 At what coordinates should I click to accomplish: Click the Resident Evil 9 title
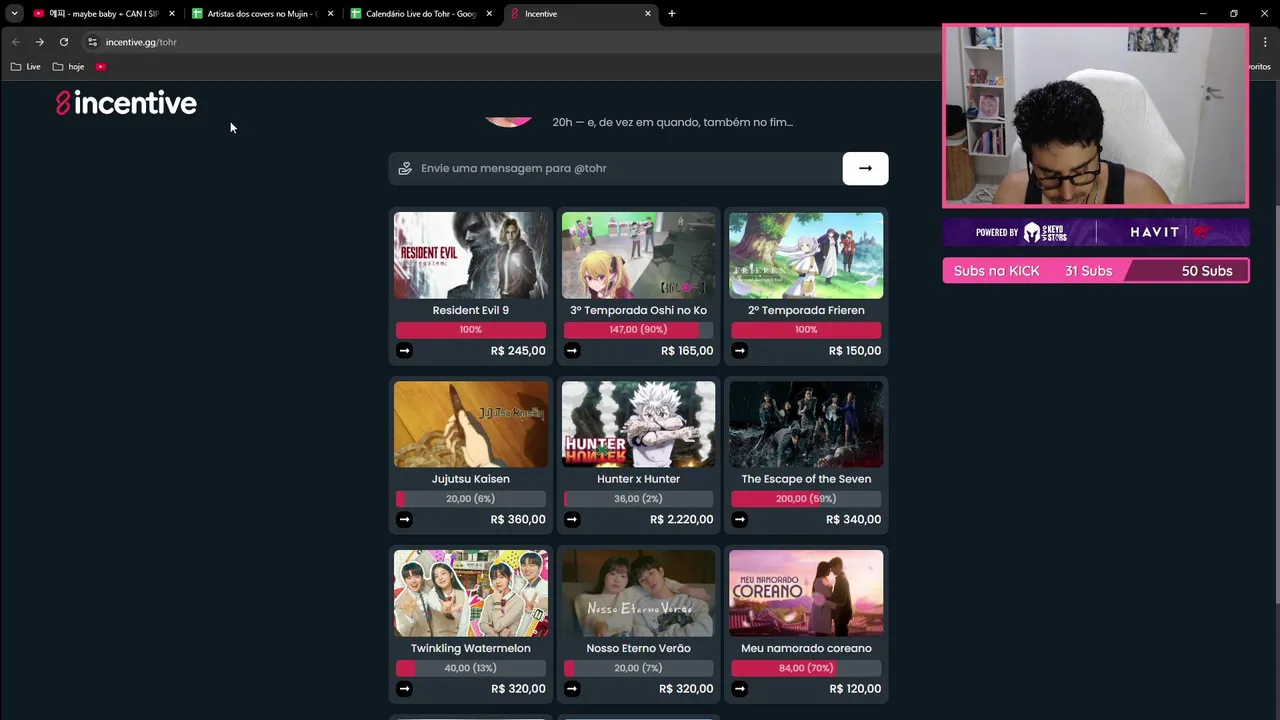tap(471, 310)
